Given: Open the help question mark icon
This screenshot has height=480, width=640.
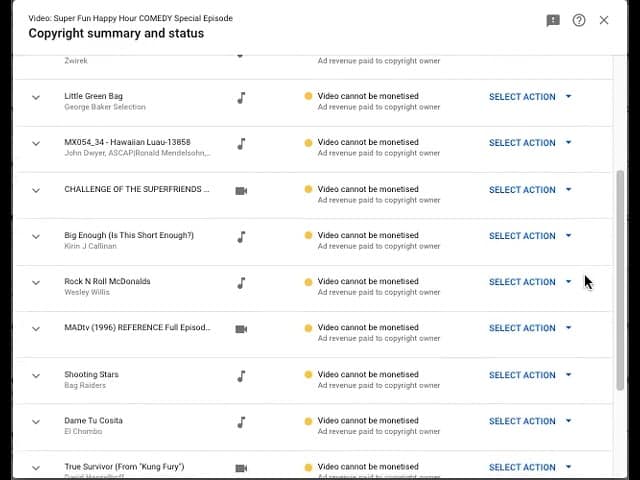Looking at the screenshot, I should click(x=579, y=20).
